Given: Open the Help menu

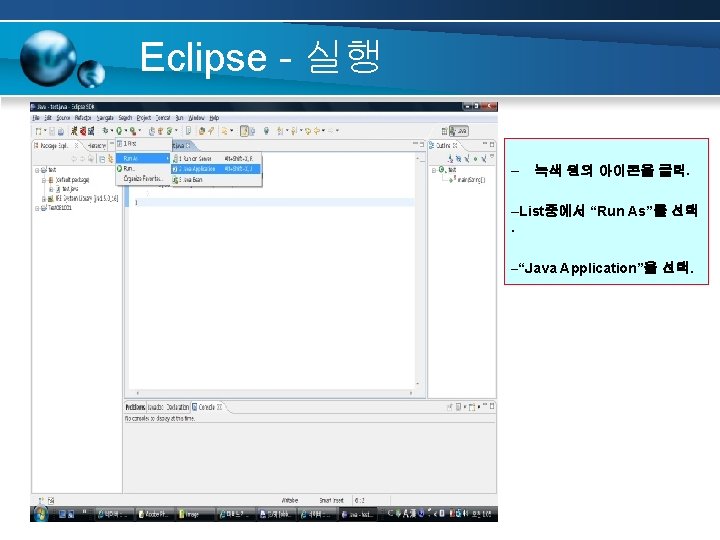Looking at the screenshot, I should pyautogui.click(x=214, y=118).
